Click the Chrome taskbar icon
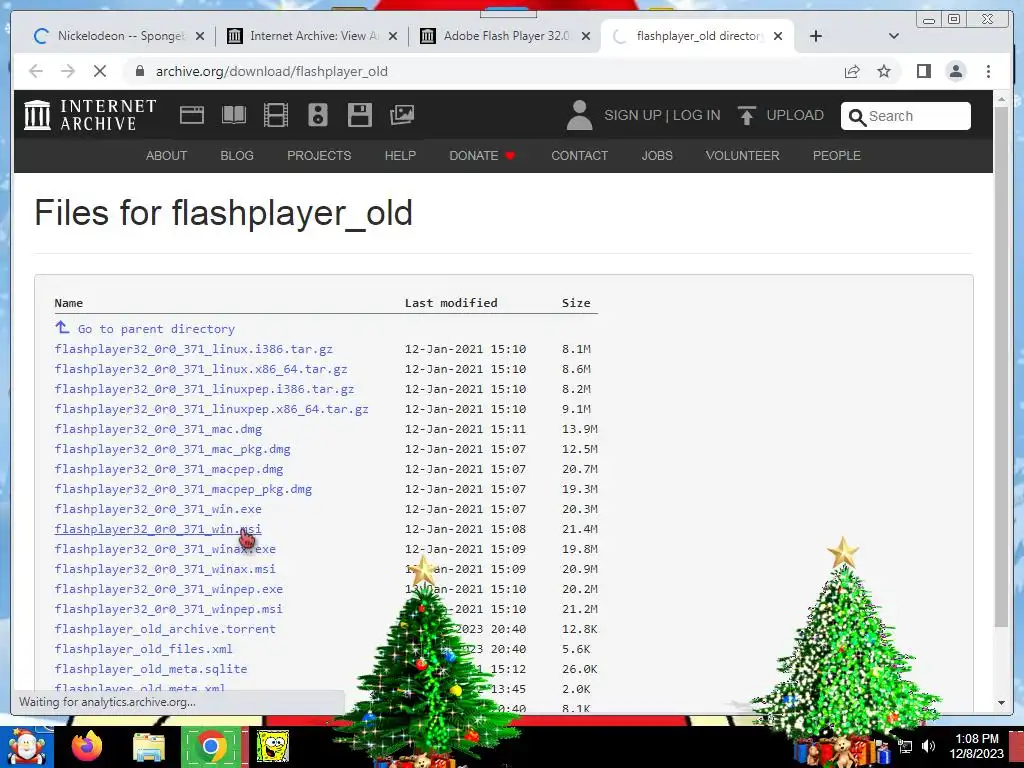The width and height of the screenshot is (1024, 768). [210, 746]
